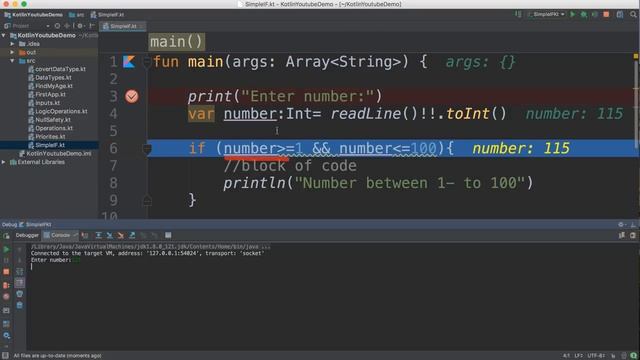Pause program in Debug panel
This screenshot has height=360, width=640.
click(6, 260)
